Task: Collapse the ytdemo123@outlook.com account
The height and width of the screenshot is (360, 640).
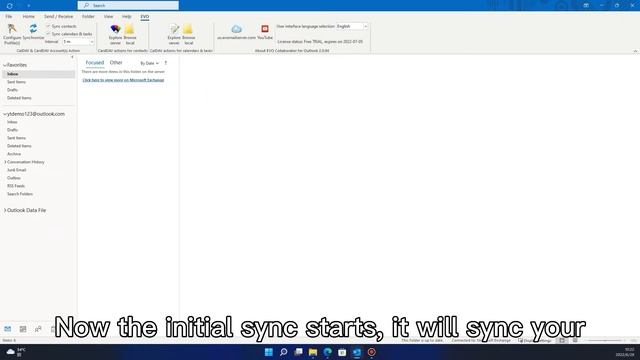Action: (5, 114)
